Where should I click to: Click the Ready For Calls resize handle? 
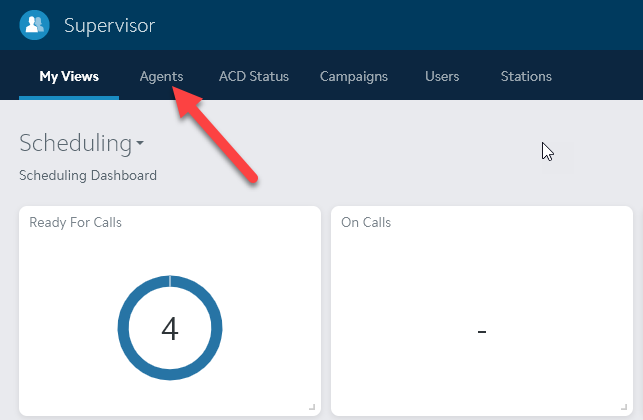pyautogui.click(x=312, y=407)
